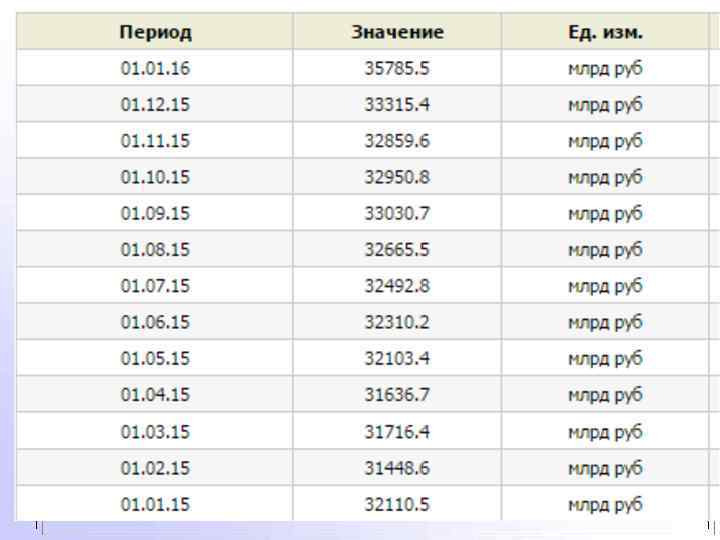Select the 01.08.15 period cell

155,250
